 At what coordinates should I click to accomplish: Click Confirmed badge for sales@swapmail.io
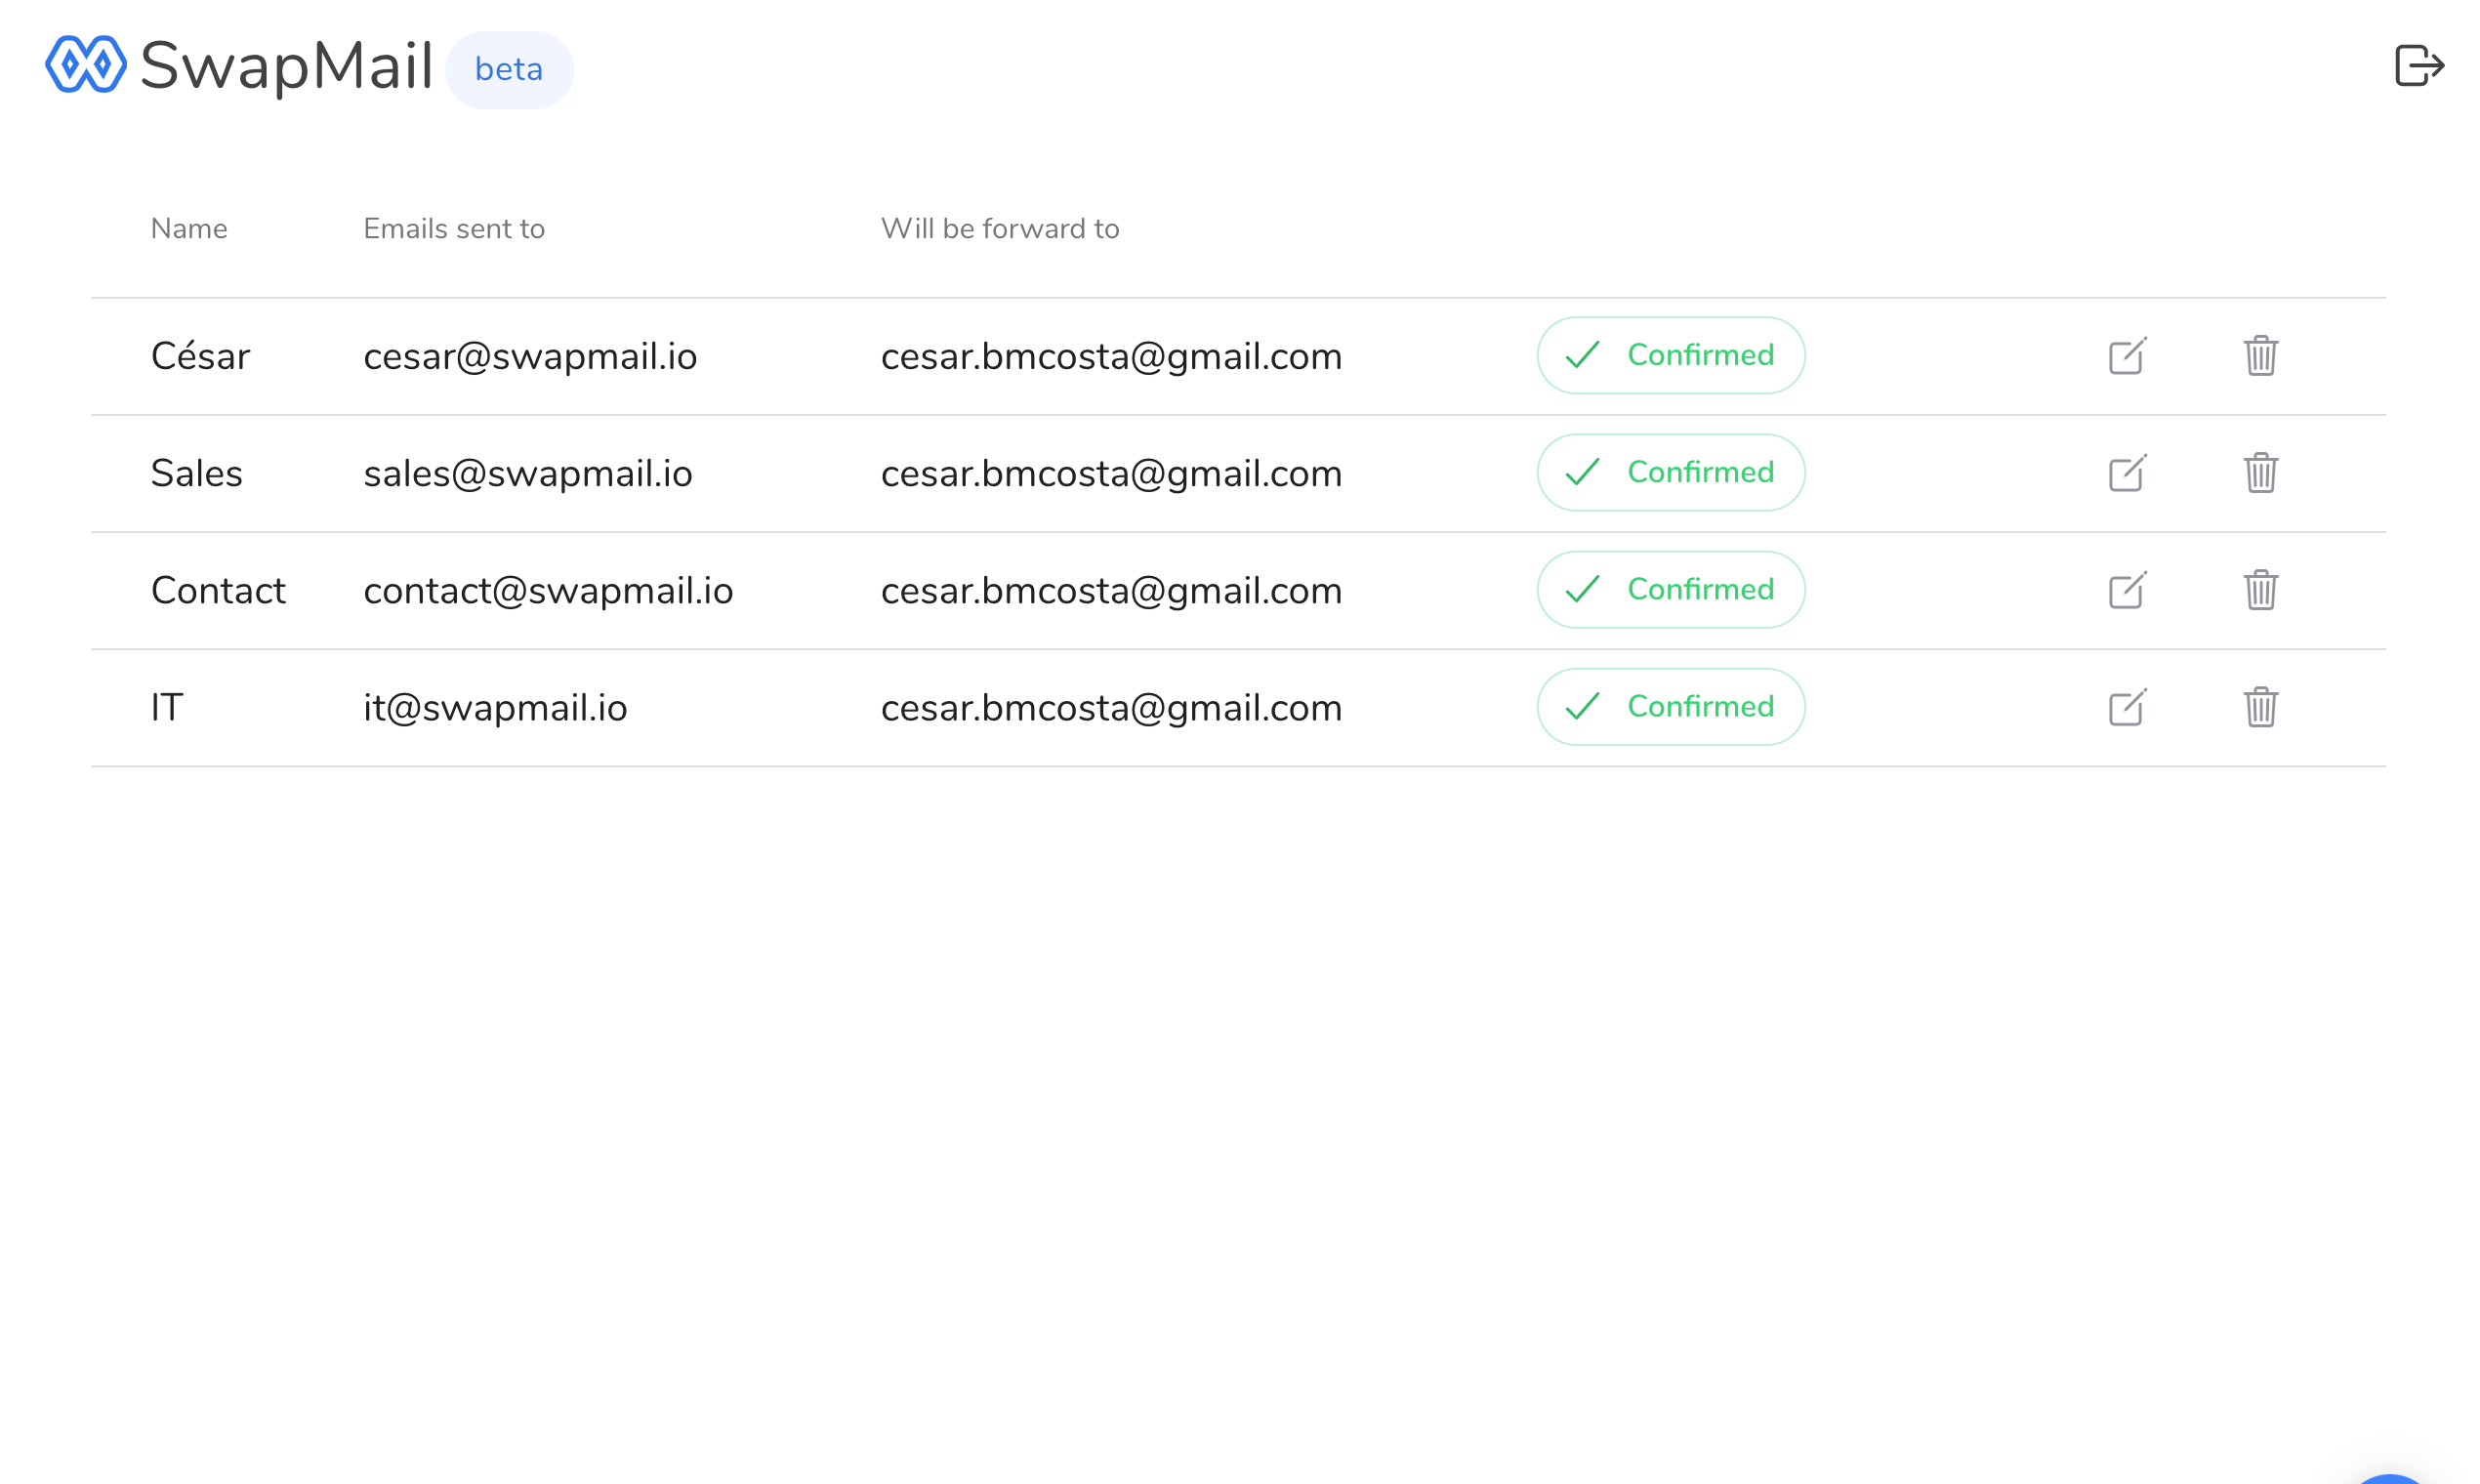tap(1670, 472)
